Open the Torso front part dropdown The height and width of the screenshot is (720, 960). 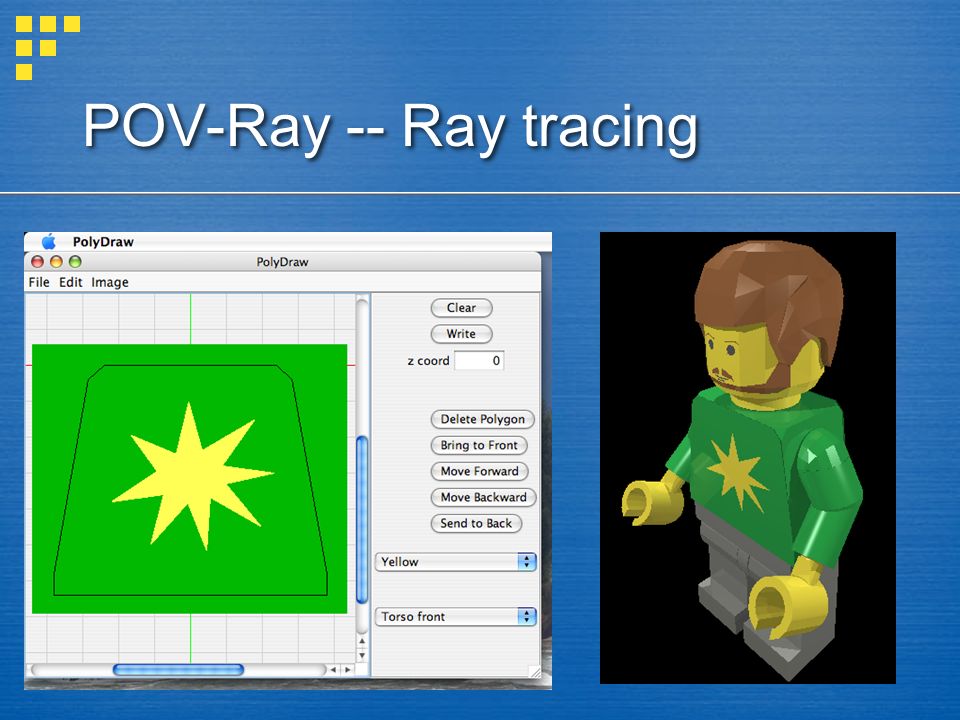click(456, 617)
